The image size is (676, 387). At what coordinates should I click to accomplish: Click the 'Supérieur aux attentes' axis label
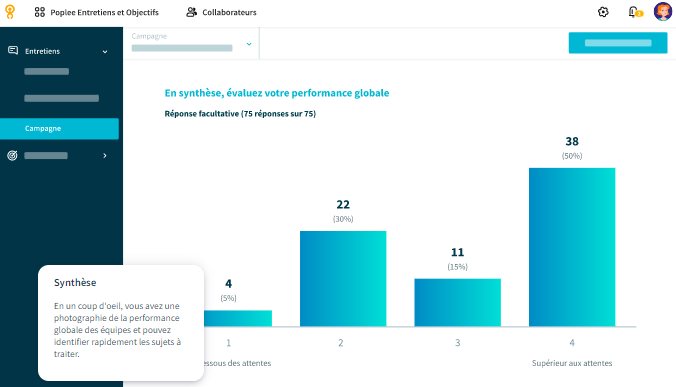(572, 363)
